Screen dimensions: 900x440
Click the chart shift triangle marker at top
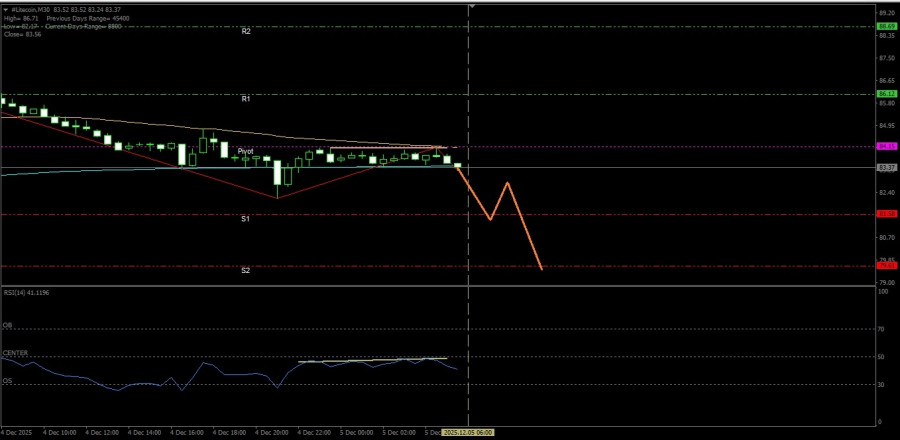471,6
